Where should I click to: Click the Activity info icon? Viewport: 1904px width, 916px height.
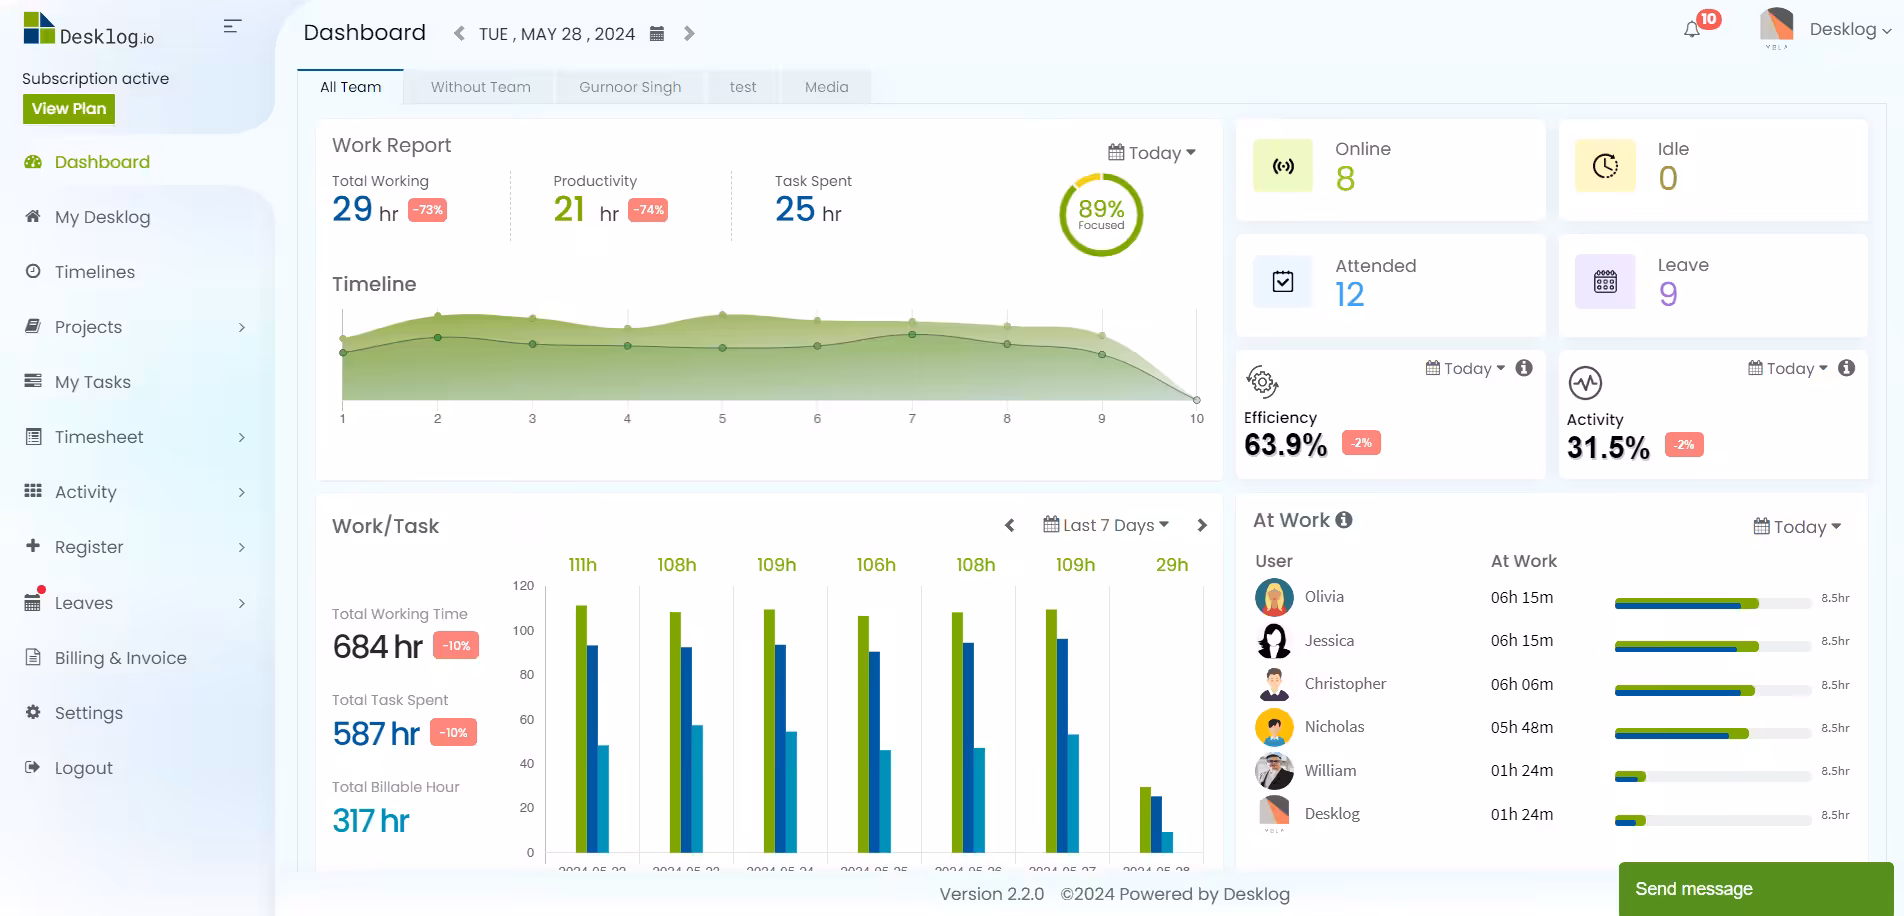tap(1847, 368)
